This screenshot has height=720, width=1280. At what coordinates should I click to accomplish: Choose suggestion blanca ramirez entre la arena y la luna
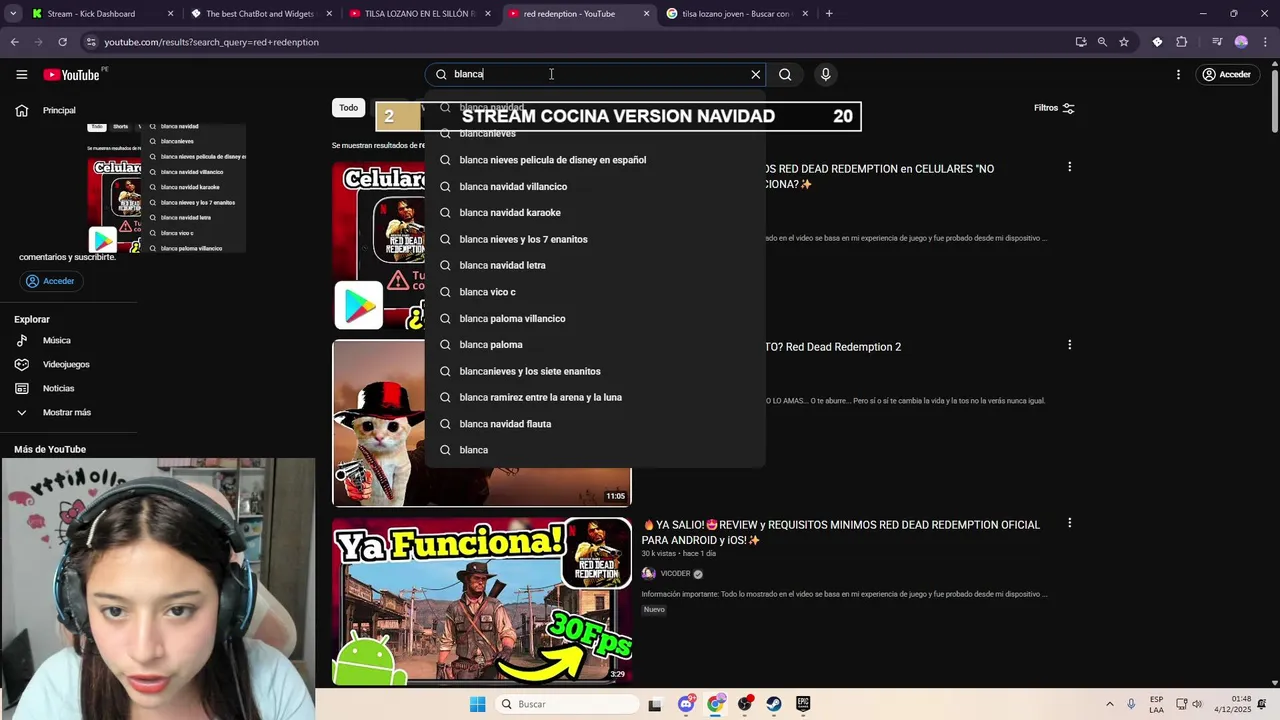click(595, 398)
